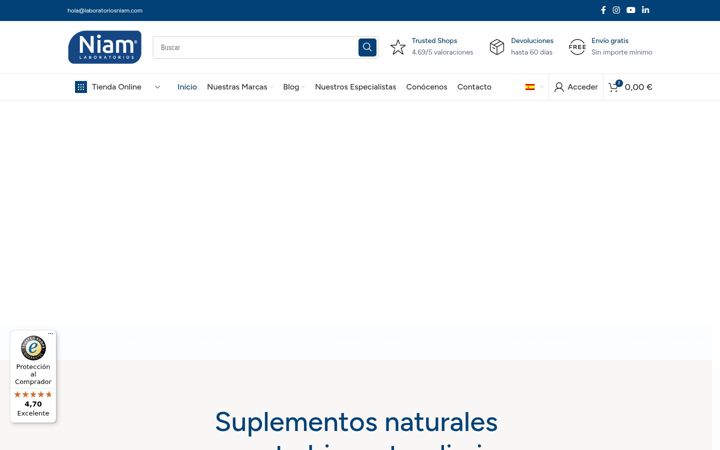Open the shopping cart icon
This screenshot has height=450, width=720.
(613, 87)
